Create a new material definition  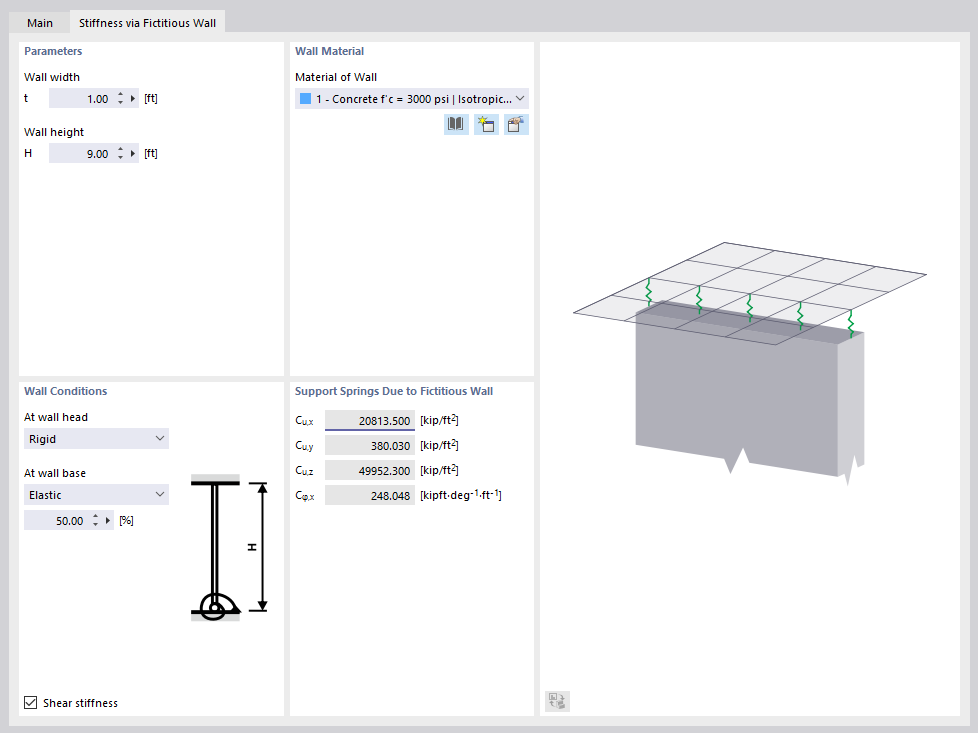[x=485, y=123]
